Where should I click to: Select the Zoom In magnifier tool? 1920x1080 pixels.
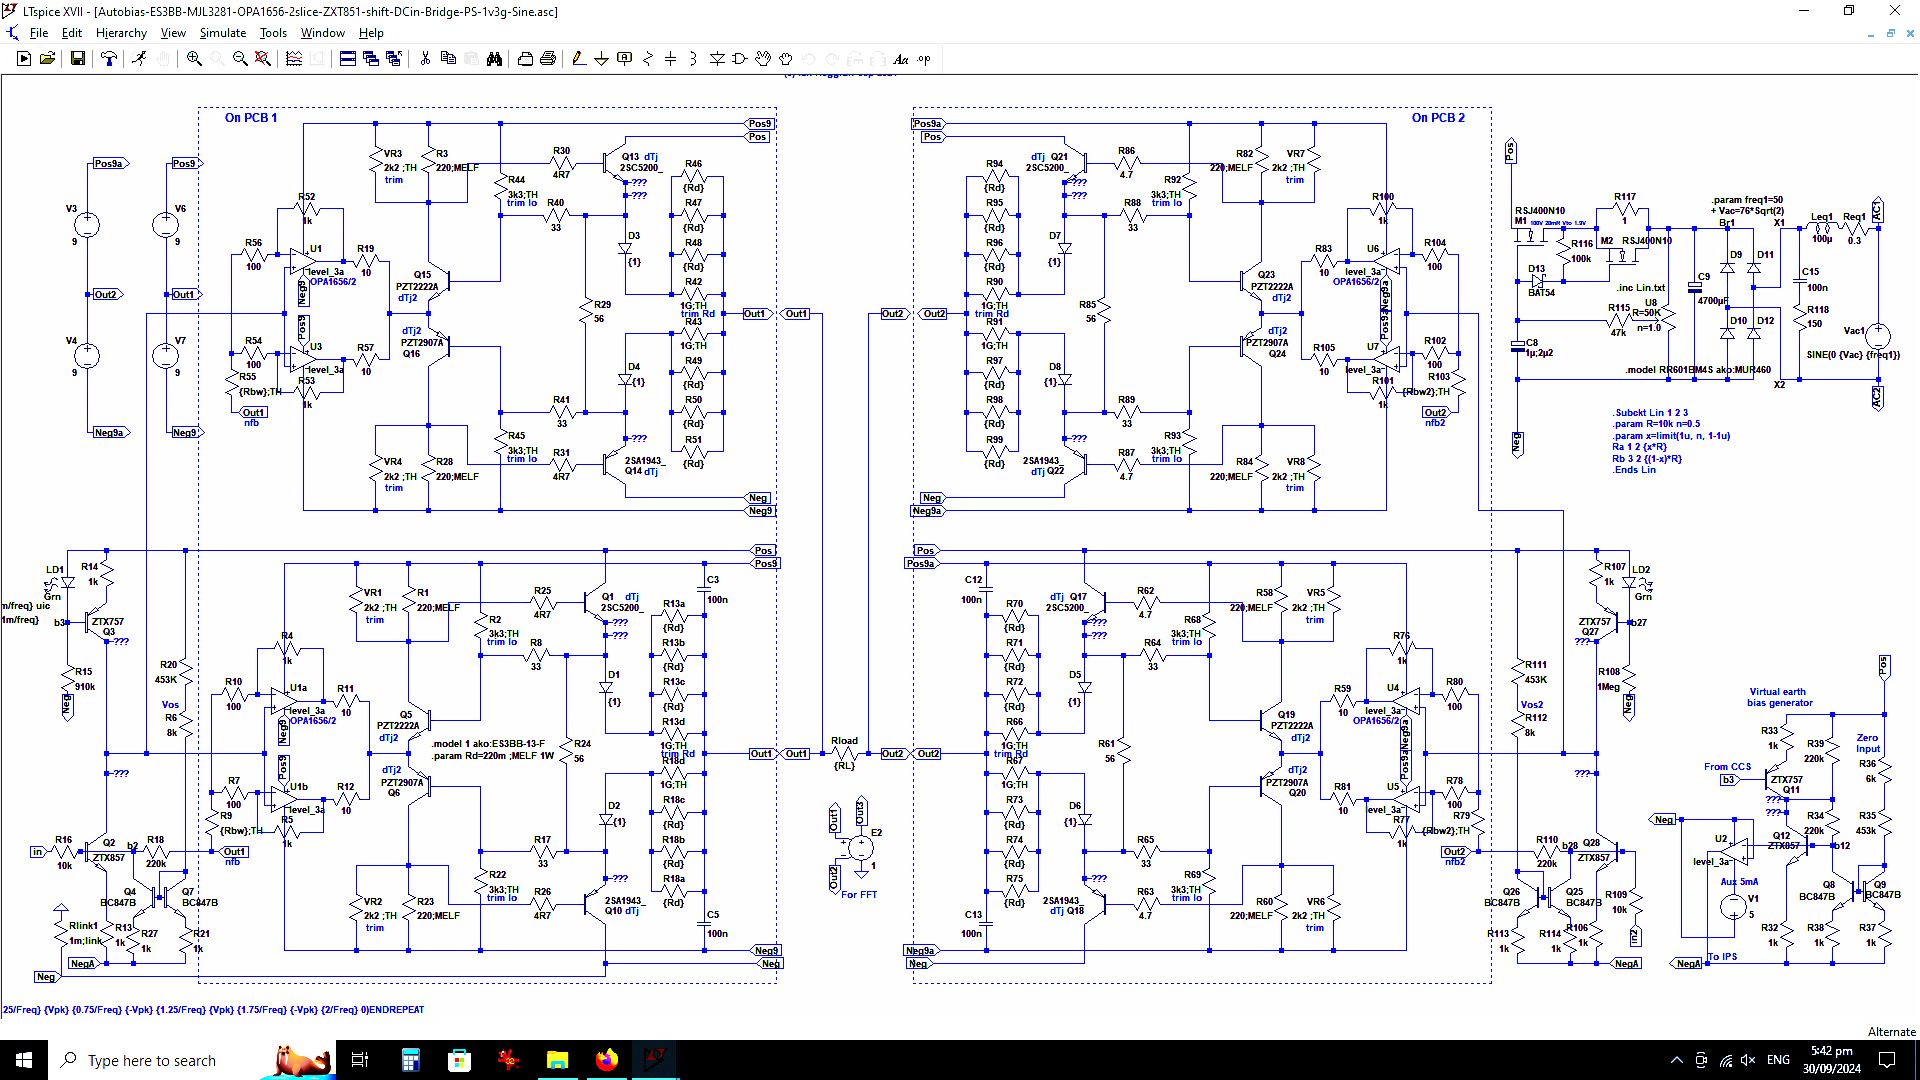click(194, 59)
